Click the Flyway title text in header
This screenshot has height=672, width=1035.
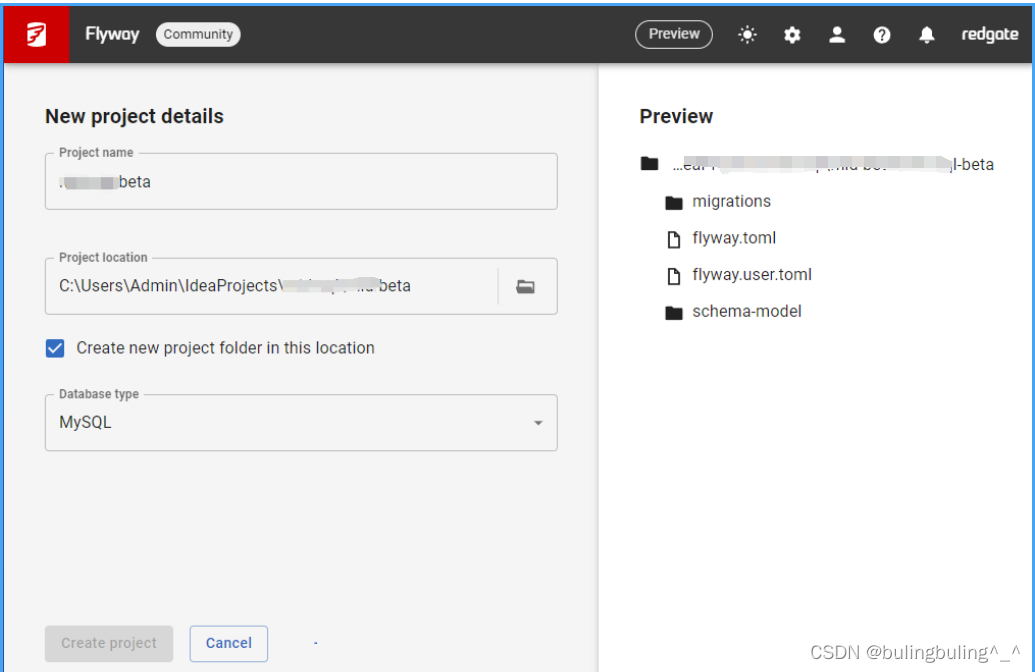point(112,34)
